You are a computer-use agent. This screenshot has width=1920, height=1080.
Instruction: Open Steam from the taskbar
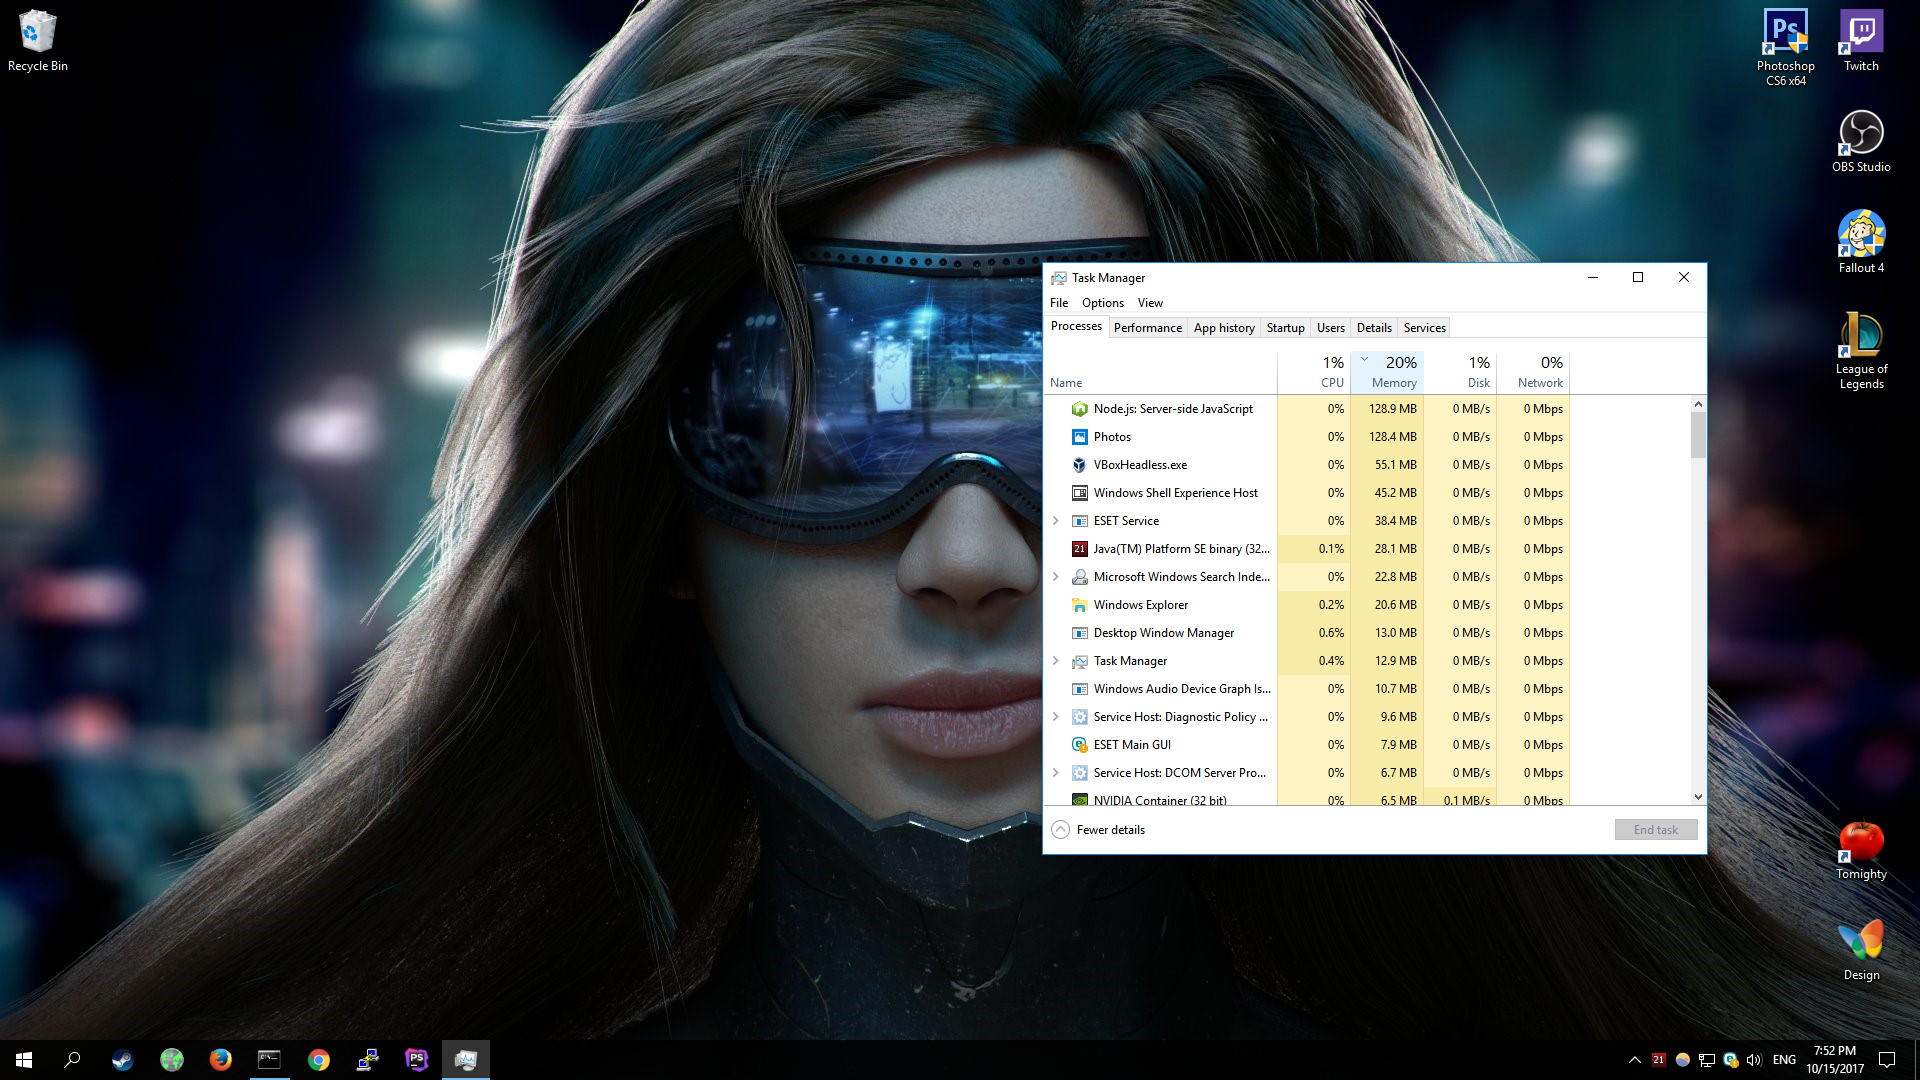122,1060
